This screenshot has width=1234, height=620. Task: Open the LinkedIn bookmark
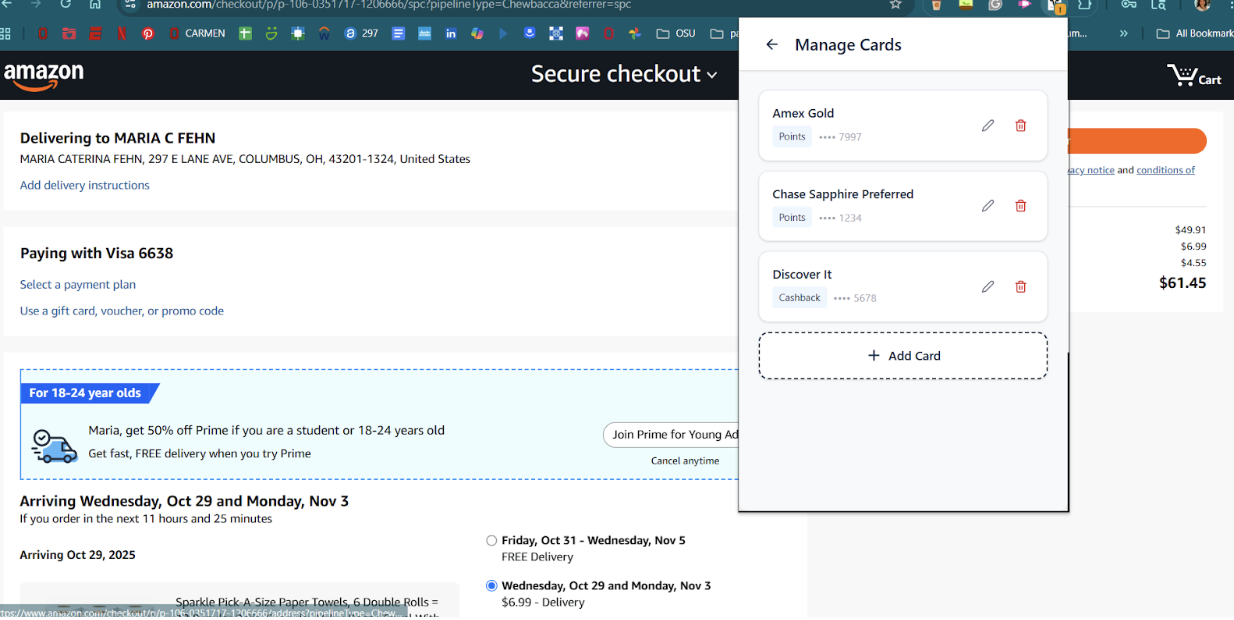[x=451, y=34]
